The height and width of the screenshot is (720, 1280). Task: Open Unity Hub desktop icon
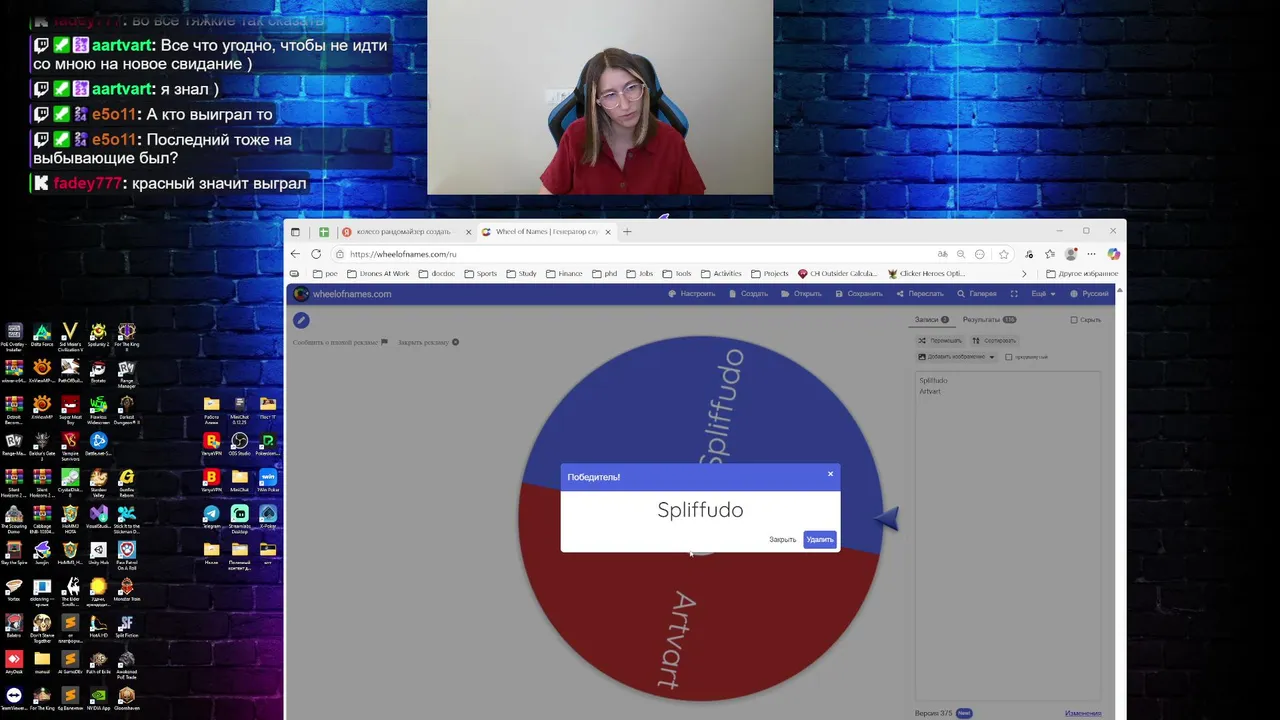click(x=98, y=553)
